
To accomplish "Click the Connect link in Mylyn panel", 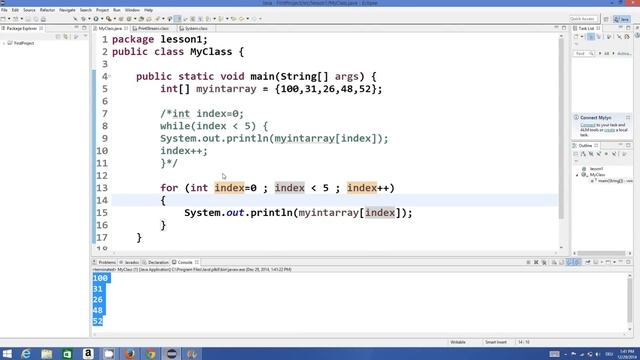I will click(x=588, y=125).
